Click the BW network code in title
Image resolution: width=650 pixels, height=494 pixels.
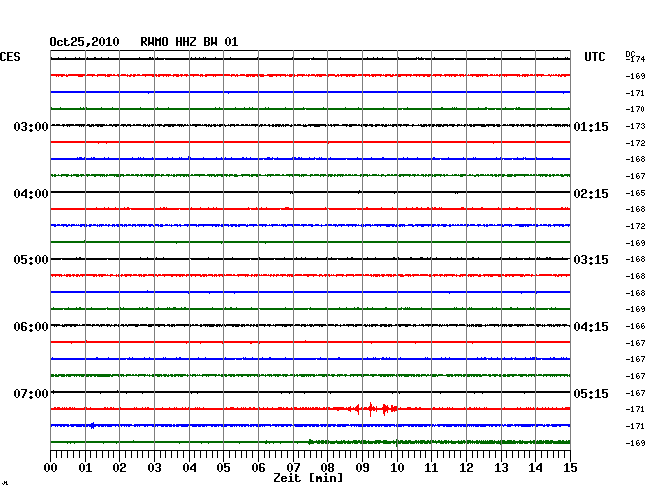210,42
